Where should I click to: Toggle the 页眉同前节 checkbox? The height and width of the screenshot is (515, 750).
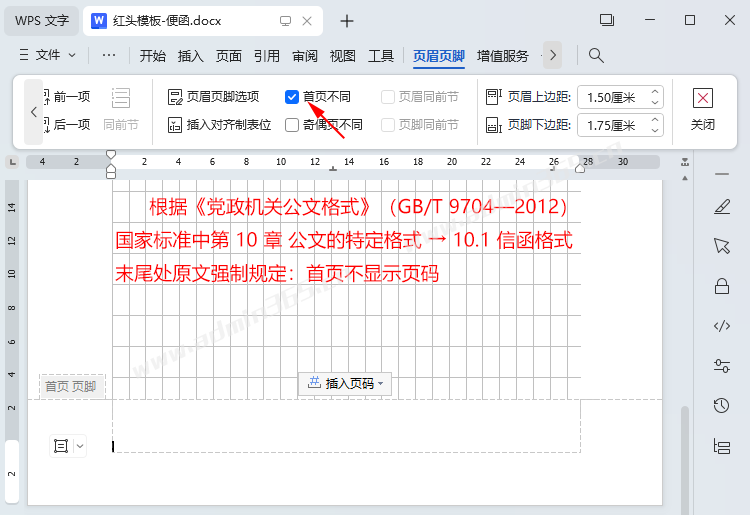pos(387,97)
